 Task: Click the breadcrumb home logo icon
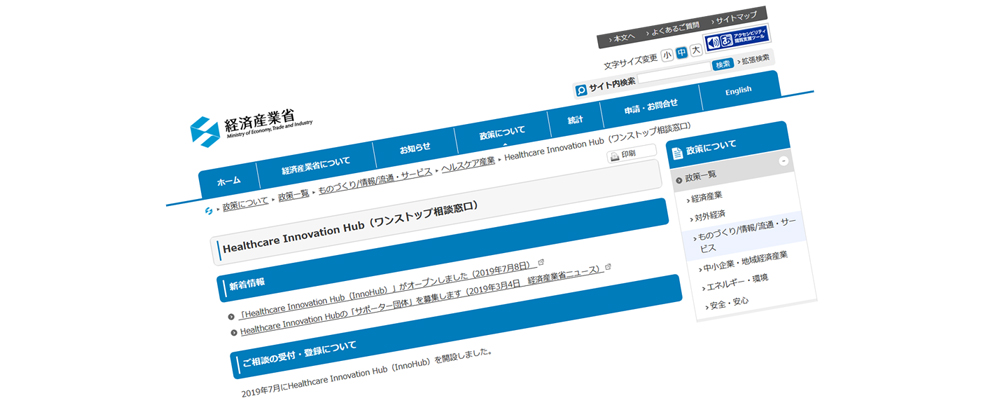pyautogui.click(x=209, y=211)
